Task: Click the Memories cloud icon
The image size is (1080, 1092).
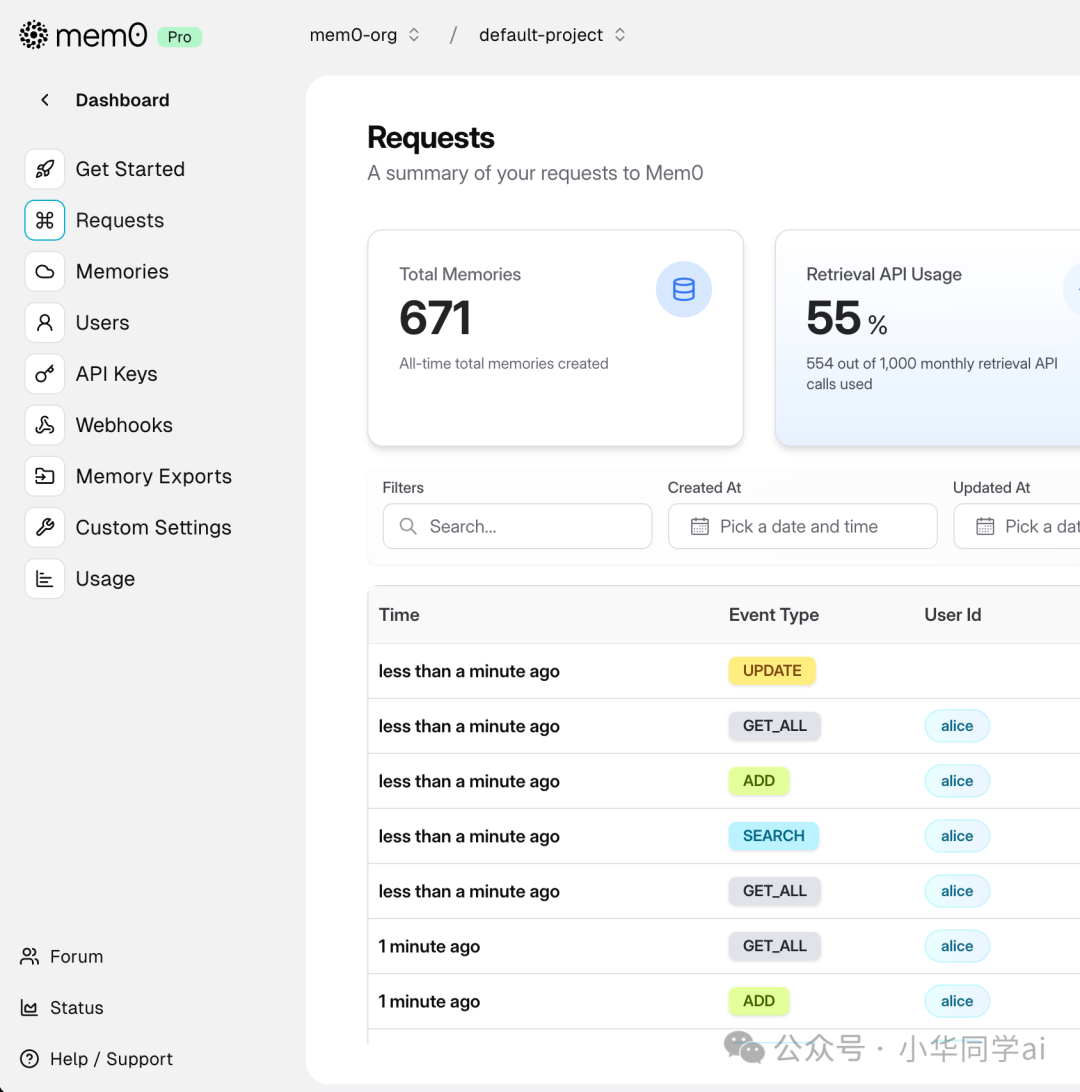Action: [45, 272]
